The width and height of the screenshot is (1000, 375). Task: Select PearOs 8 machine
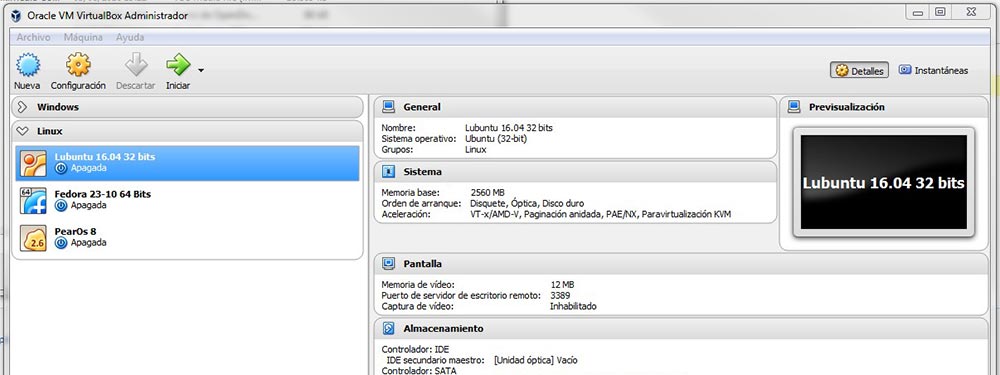point(188,238)
